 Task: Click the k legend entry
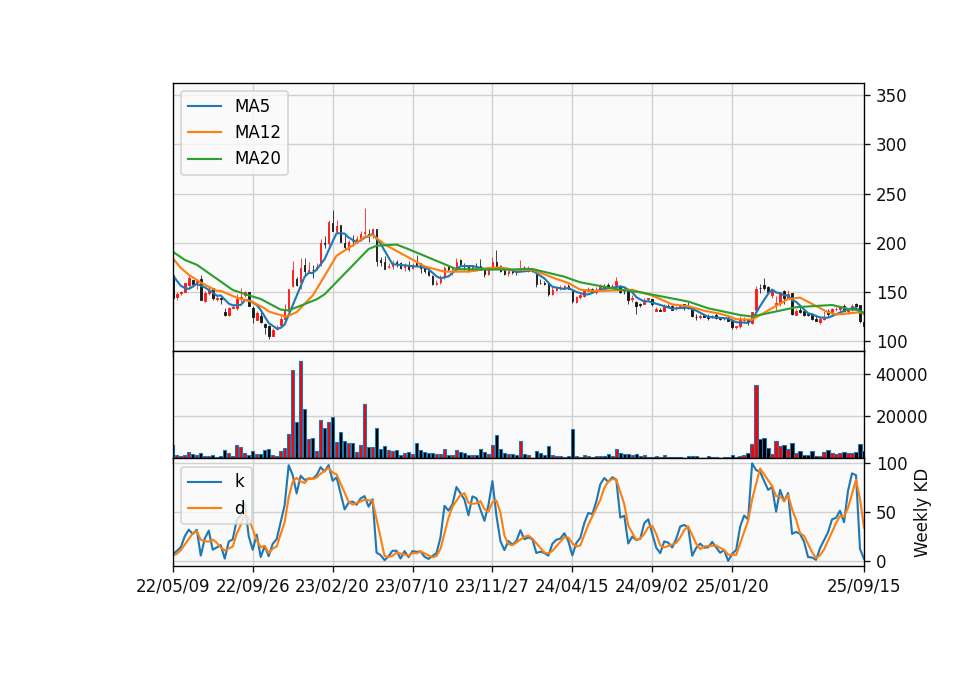click(x=239, y=481)
